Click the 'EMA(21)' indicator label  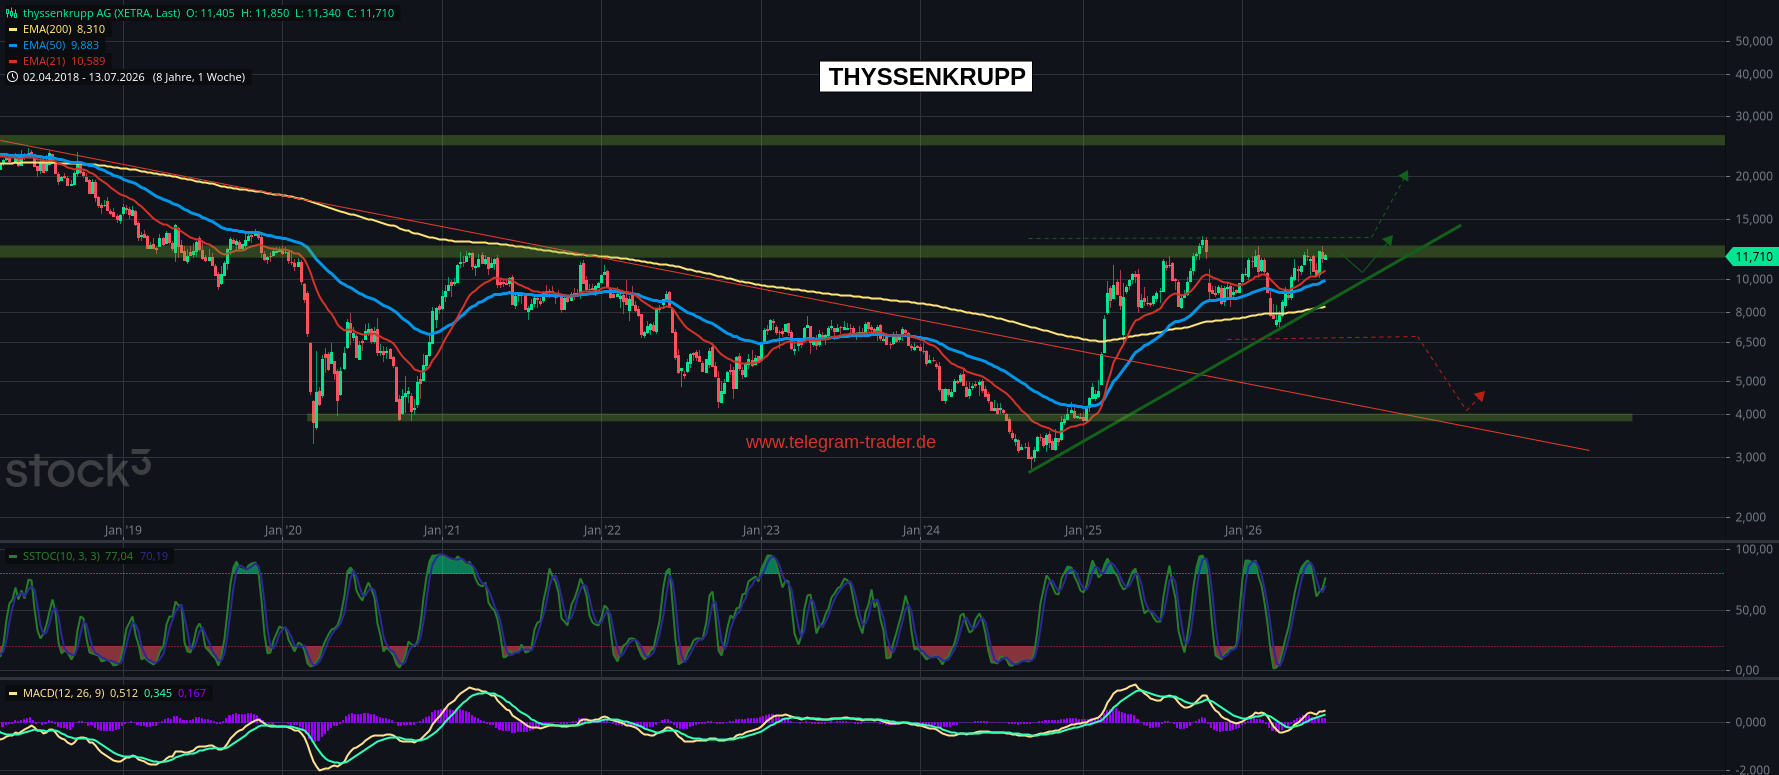(44, 61)
